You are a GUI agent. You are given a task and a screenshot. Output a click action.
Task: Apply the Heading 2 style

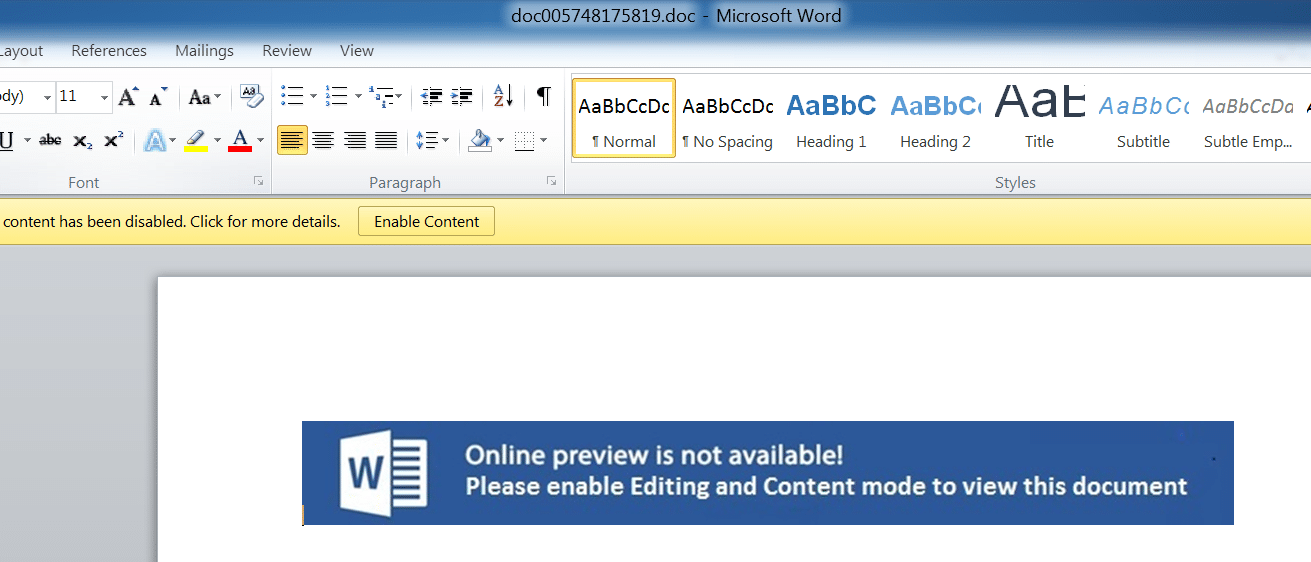click(x=935, y=118)
